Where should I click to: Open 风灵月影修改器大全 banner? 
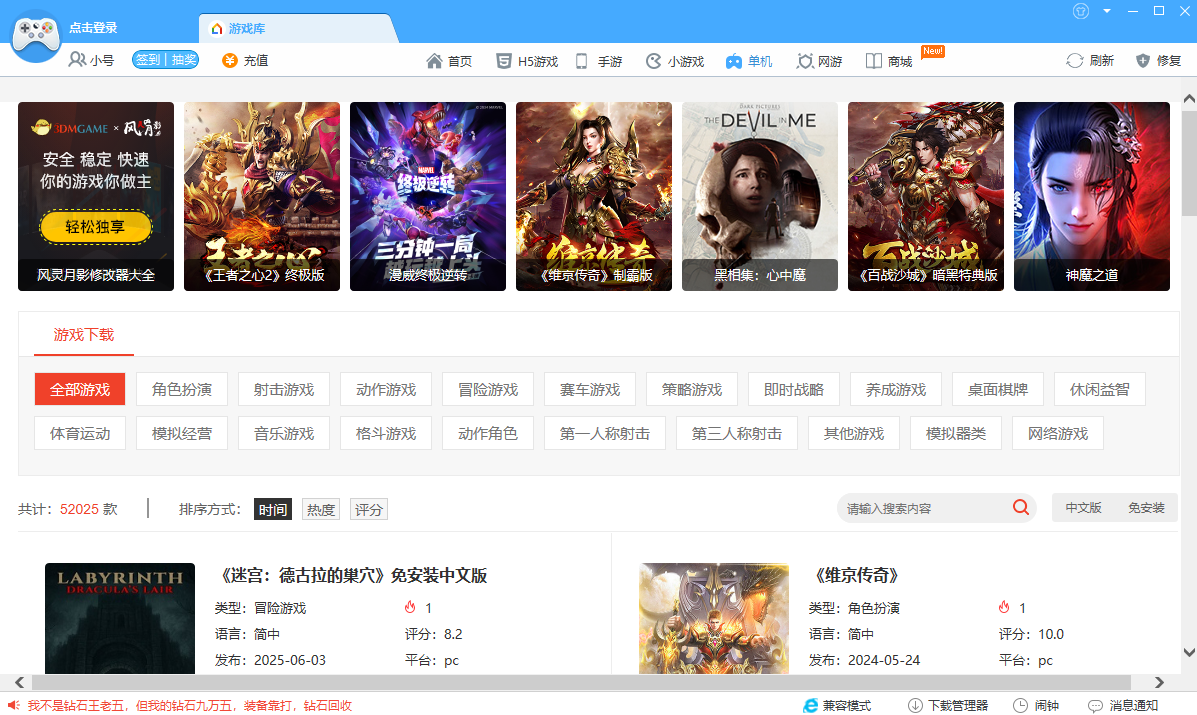95,196
